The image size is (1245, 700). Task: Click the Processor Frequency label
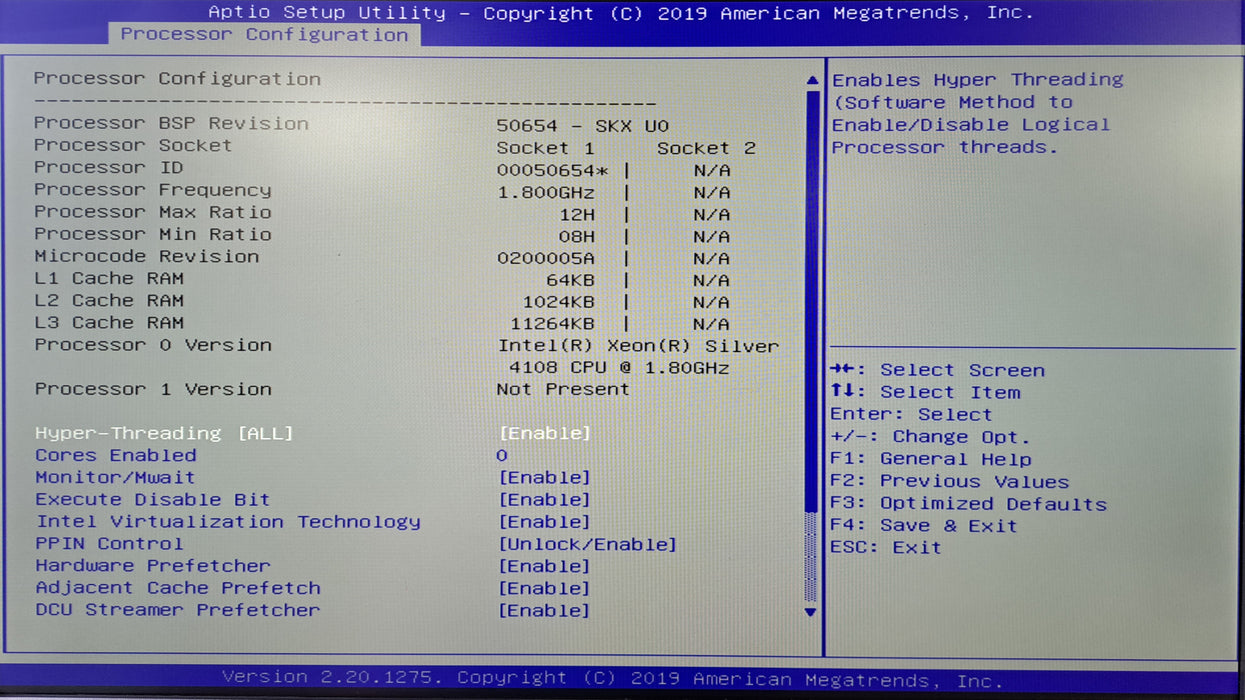pyautogui.click(x=152, y=190)
